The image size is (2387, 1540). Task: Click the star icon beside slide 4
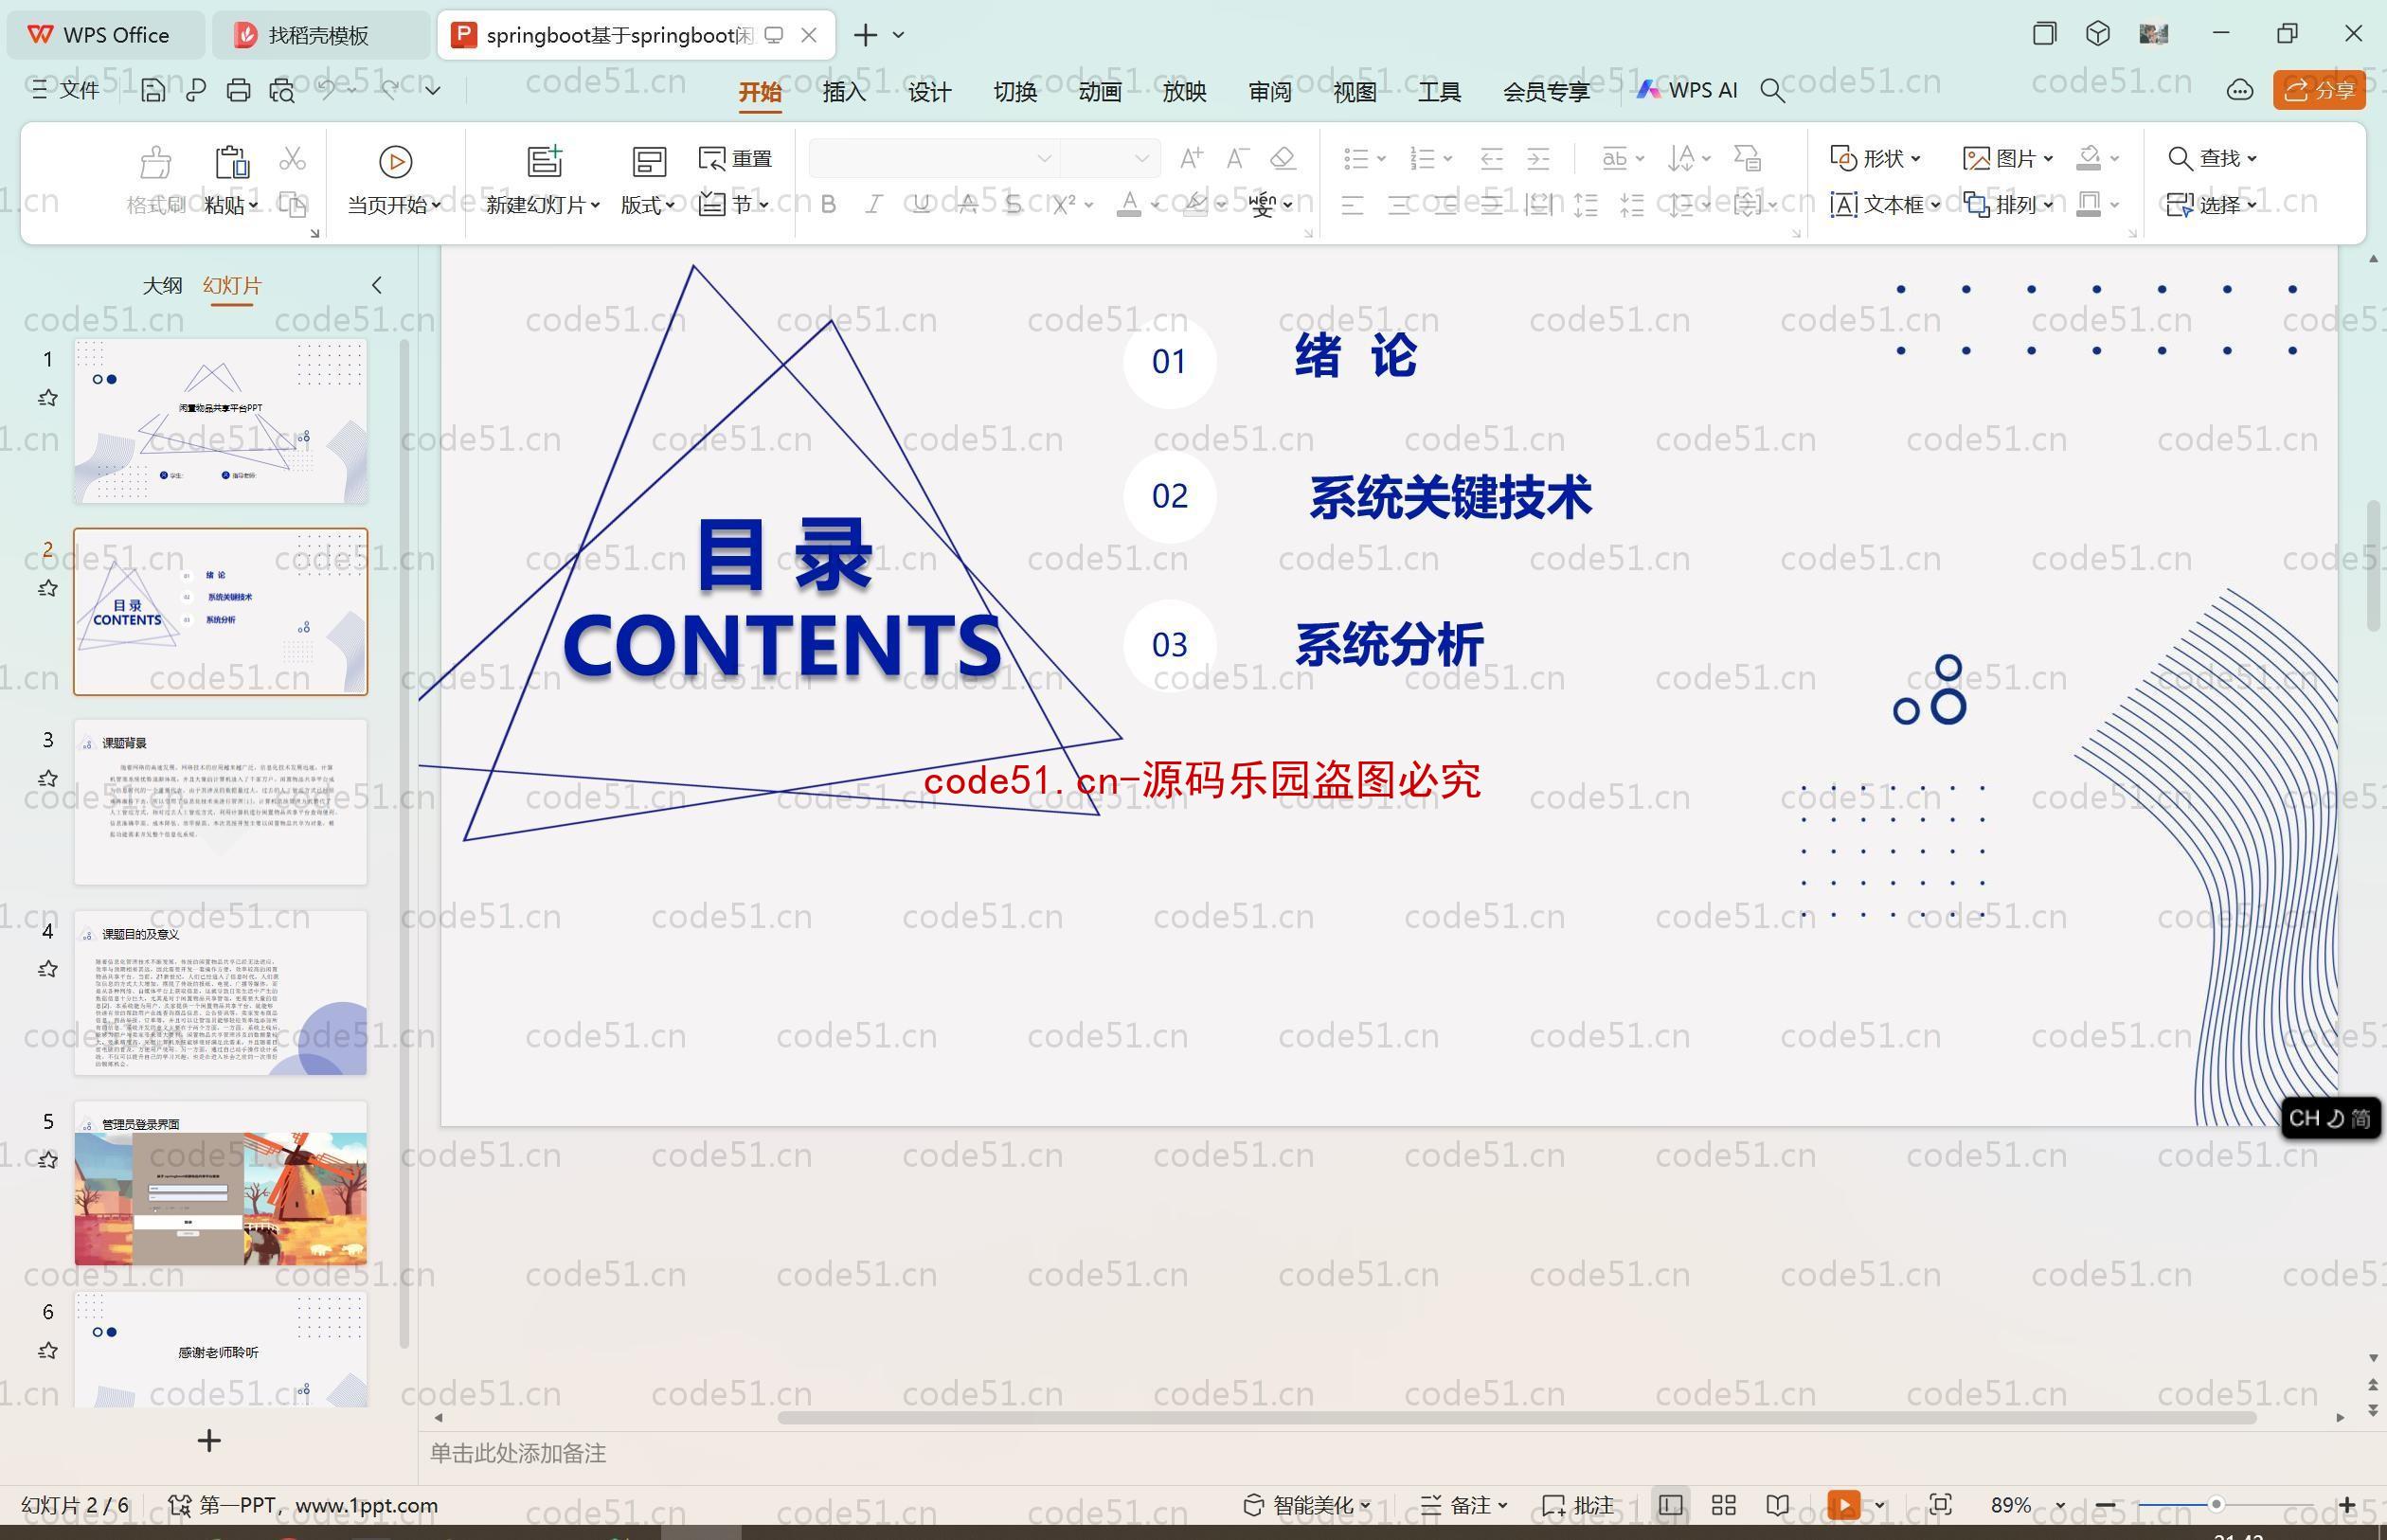click(48, 969)
